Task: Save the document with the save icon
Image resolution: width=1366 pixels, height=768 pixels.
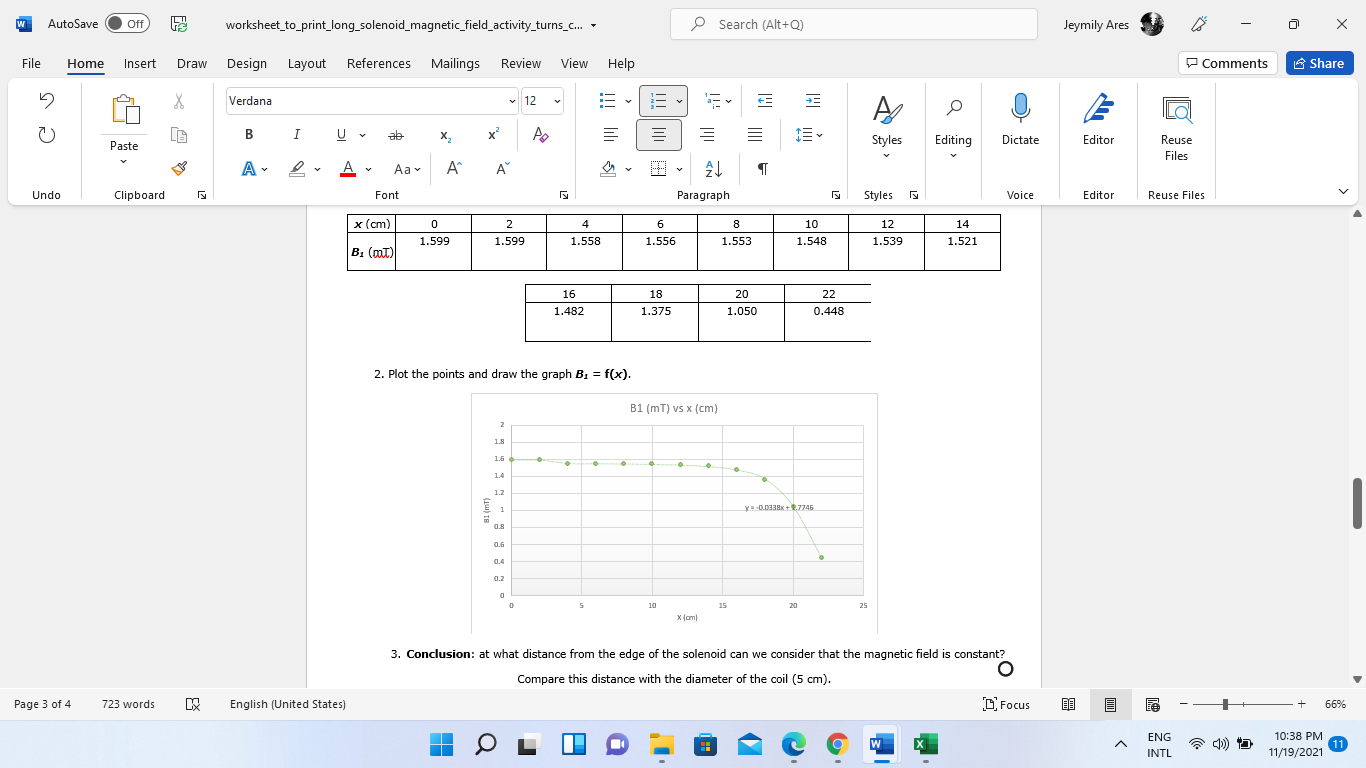Action: 180,24
